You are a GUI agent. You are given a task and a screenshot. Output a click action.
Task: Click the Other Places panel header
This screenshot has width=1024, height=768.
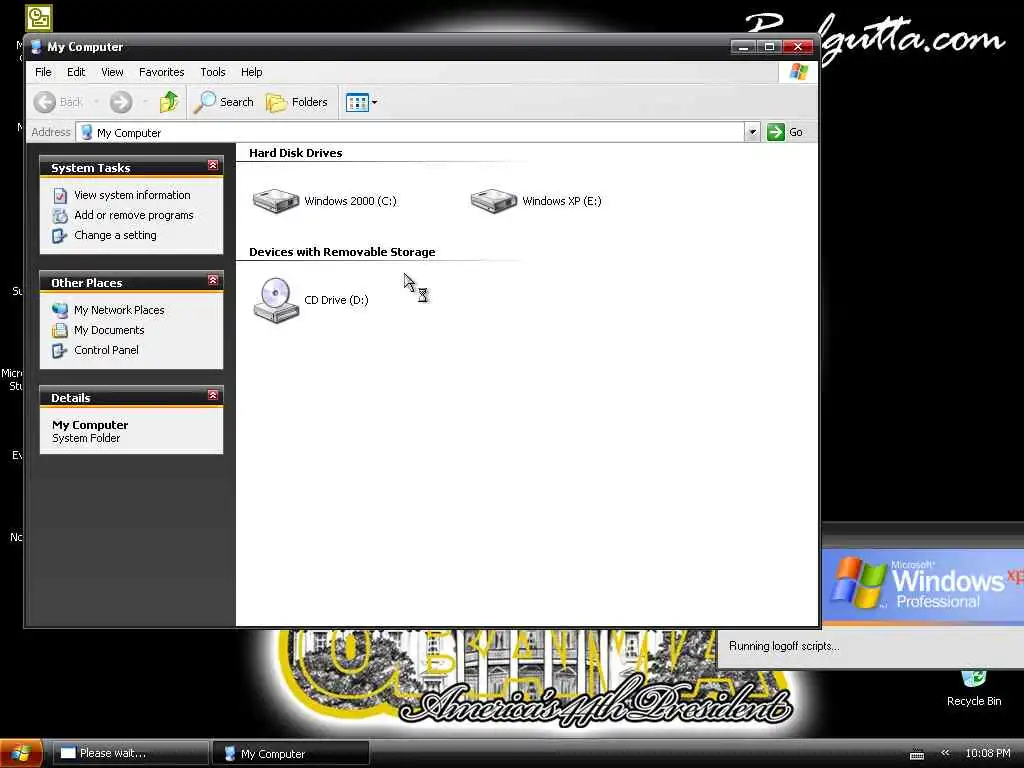coord(131,282)
